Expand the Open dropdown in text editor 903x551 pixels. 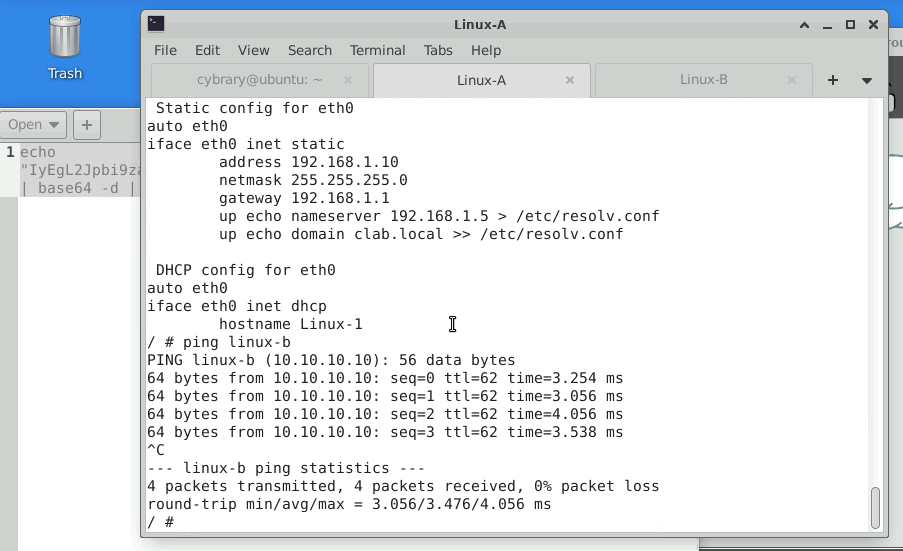(x=33, y=125)
